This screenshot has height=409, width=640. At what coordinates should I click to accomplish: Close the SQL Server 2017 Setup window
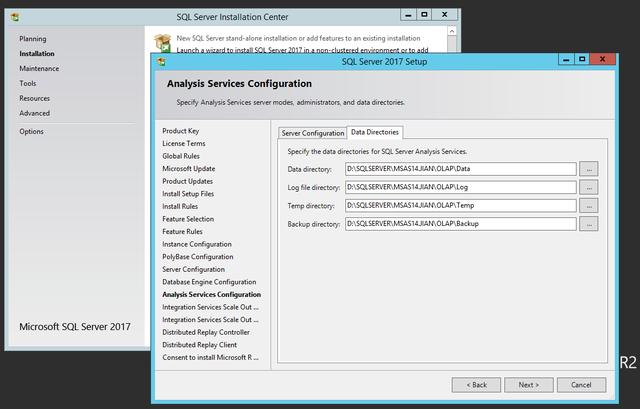point(602,60)
